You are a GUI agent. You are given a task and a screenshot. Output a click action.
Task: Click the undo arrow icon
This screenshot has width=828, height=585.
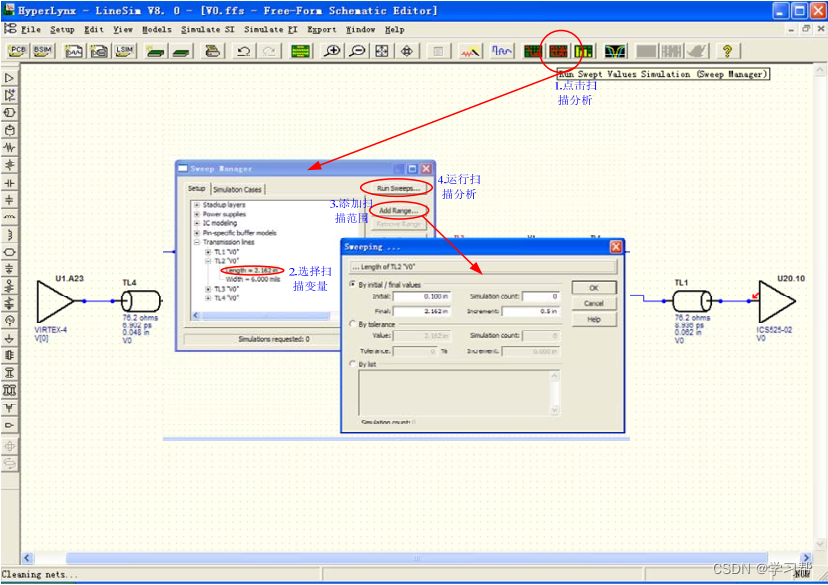pyautogui.click(x=243, y=51)
